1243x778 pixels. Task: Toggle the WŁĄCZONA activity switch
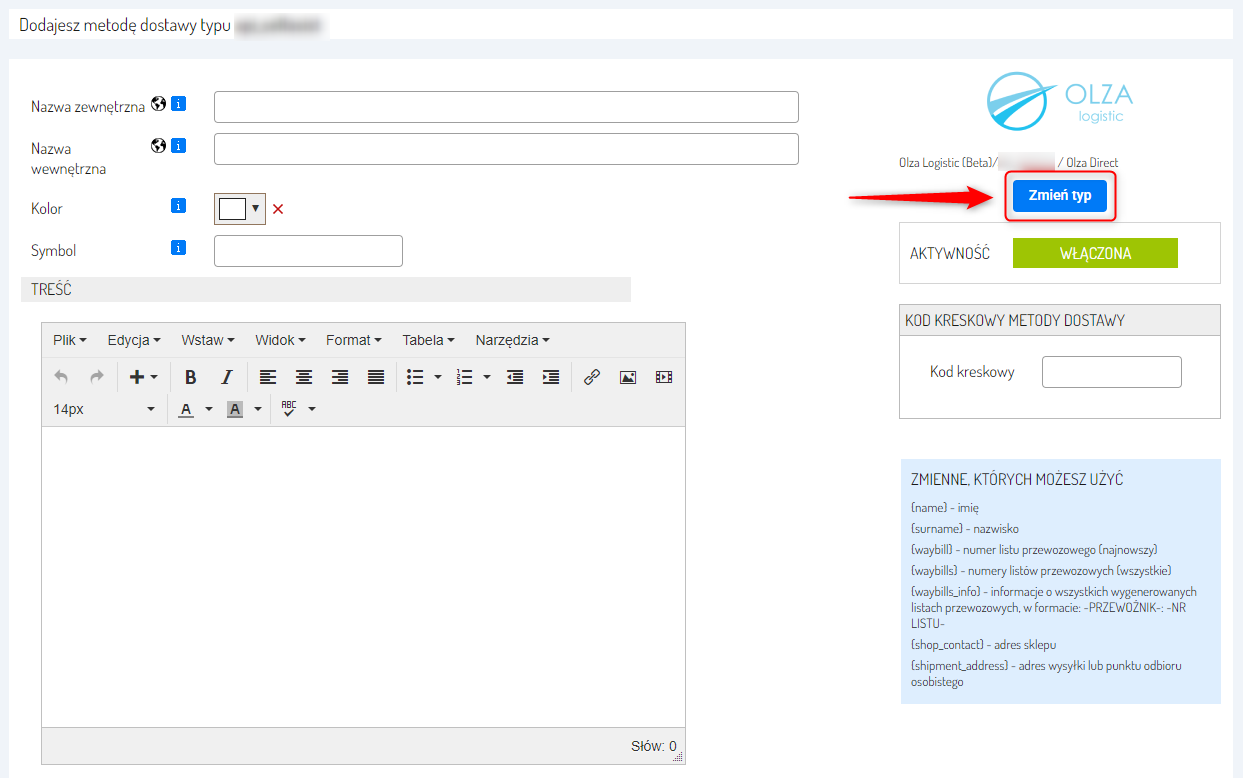1095,253
